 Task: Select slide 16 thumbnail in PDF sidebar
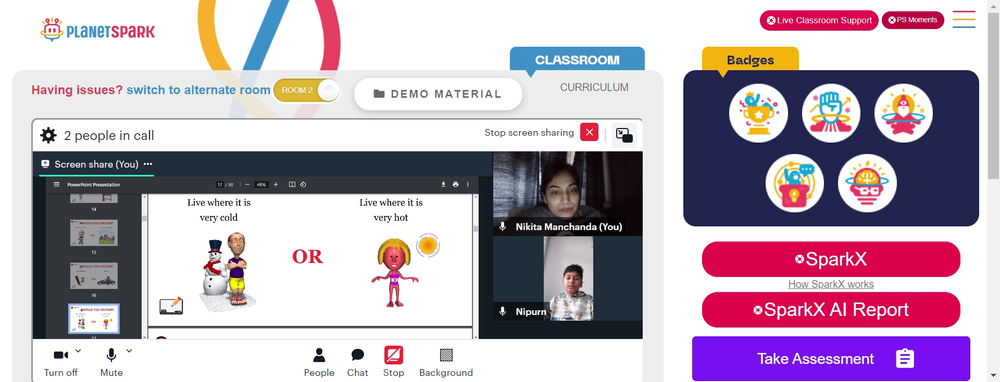tap(94, 275)
